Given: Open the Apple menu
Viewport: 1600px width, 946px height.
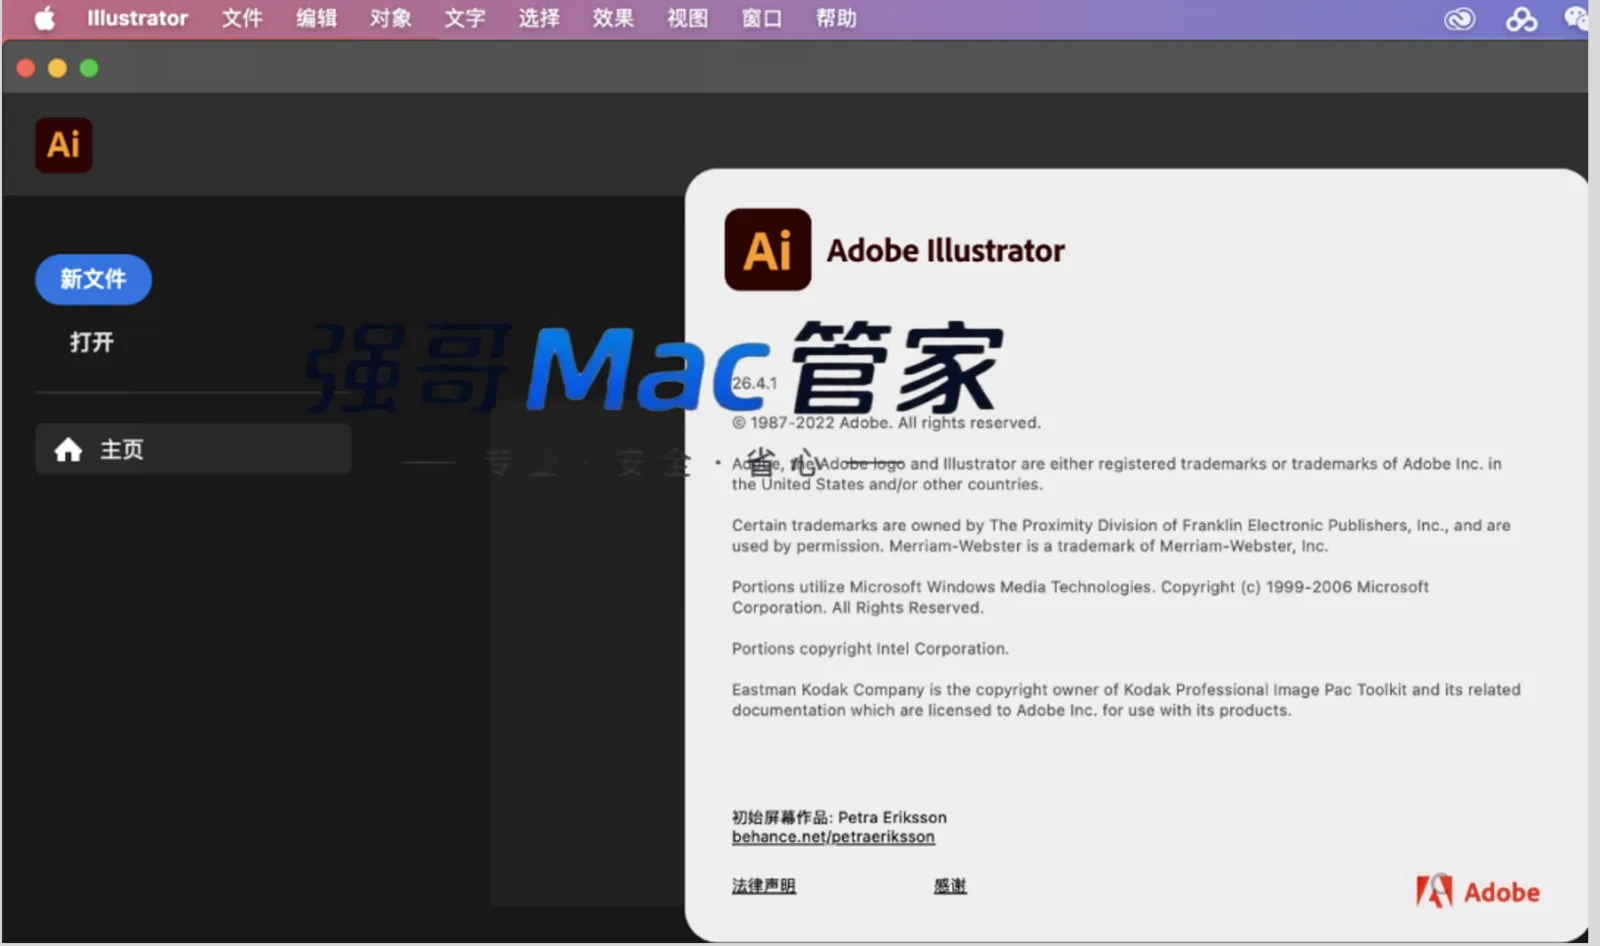Looking at the screenshot, I should [45, 19].
